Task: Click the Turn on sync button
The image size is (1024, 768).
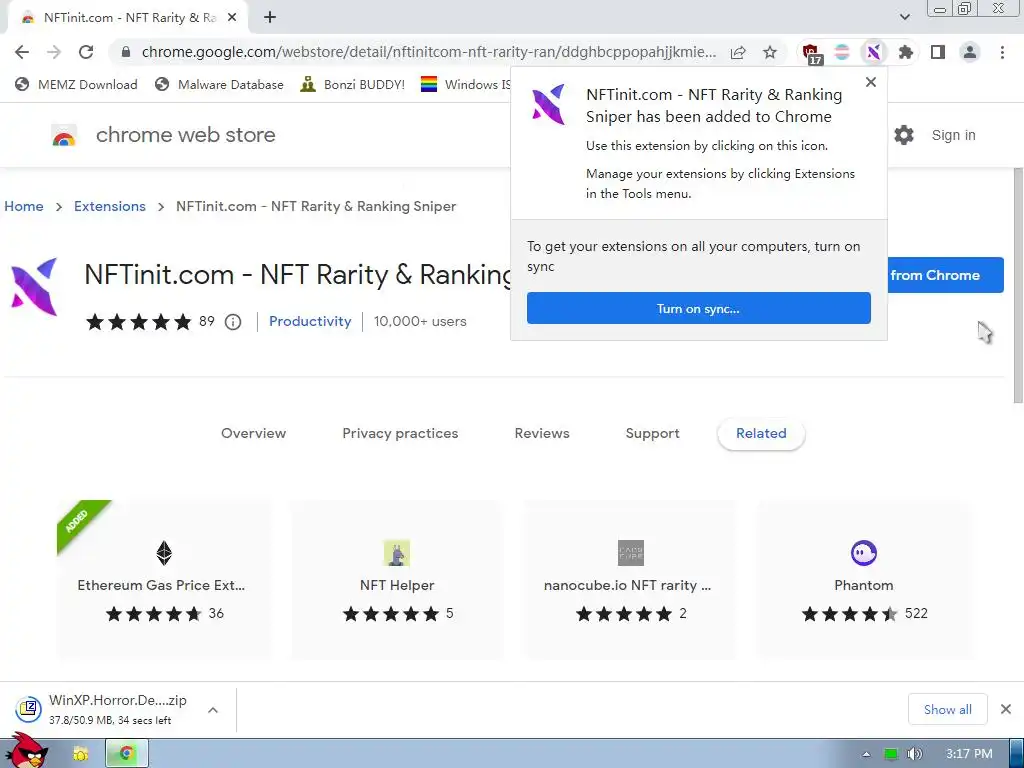Action: (699, 308)
